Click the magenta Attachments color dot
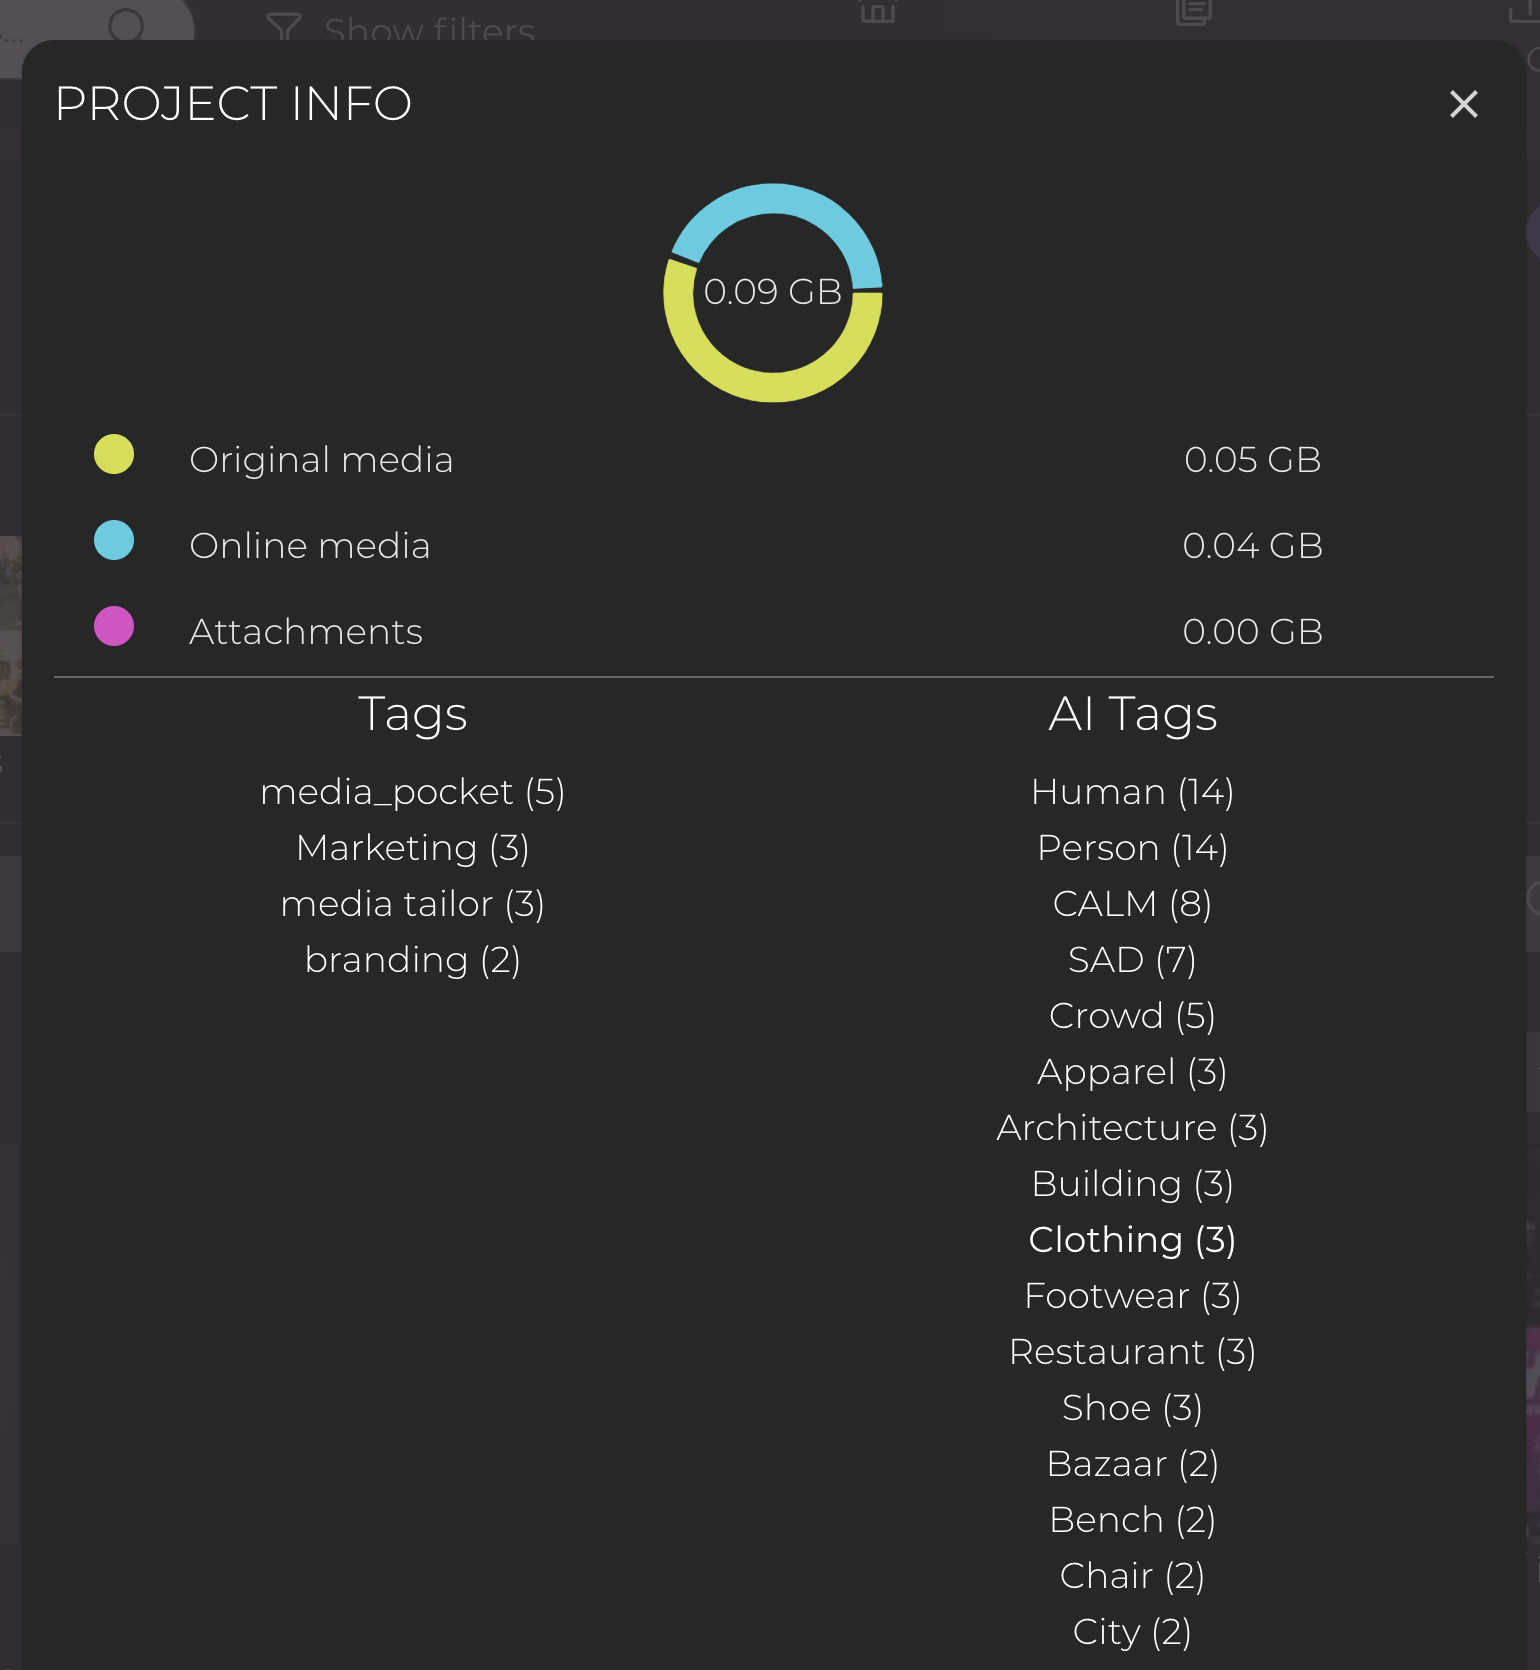Screen dimensions: 1540x1670 pyautogui.click(x=114, y=627)
